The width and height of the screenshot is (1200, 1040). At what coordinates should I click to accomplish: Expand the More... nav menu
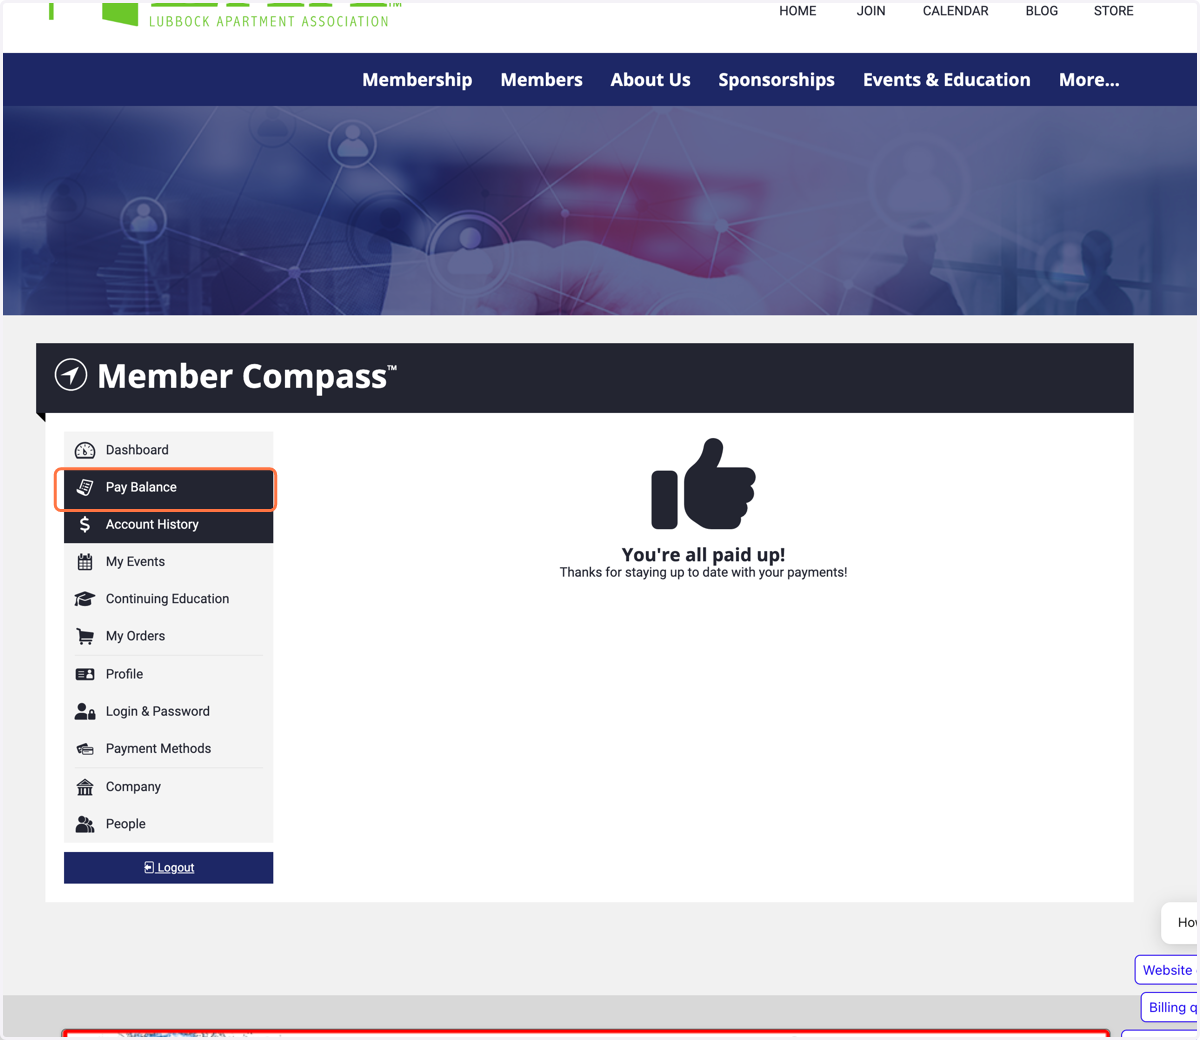point(1089,80)
